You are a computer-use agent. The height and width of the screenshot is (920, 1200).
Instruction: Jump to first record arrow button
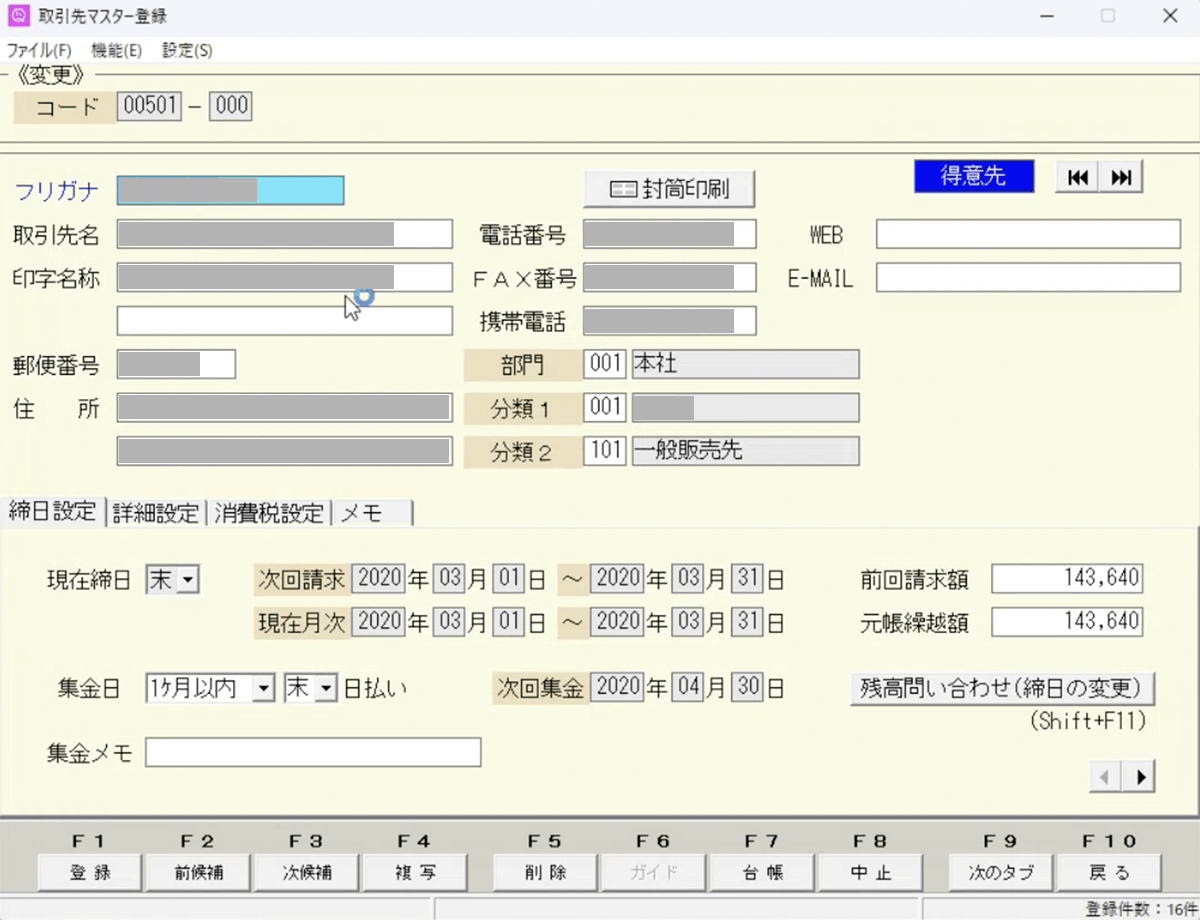click(x=1078, y=177)
